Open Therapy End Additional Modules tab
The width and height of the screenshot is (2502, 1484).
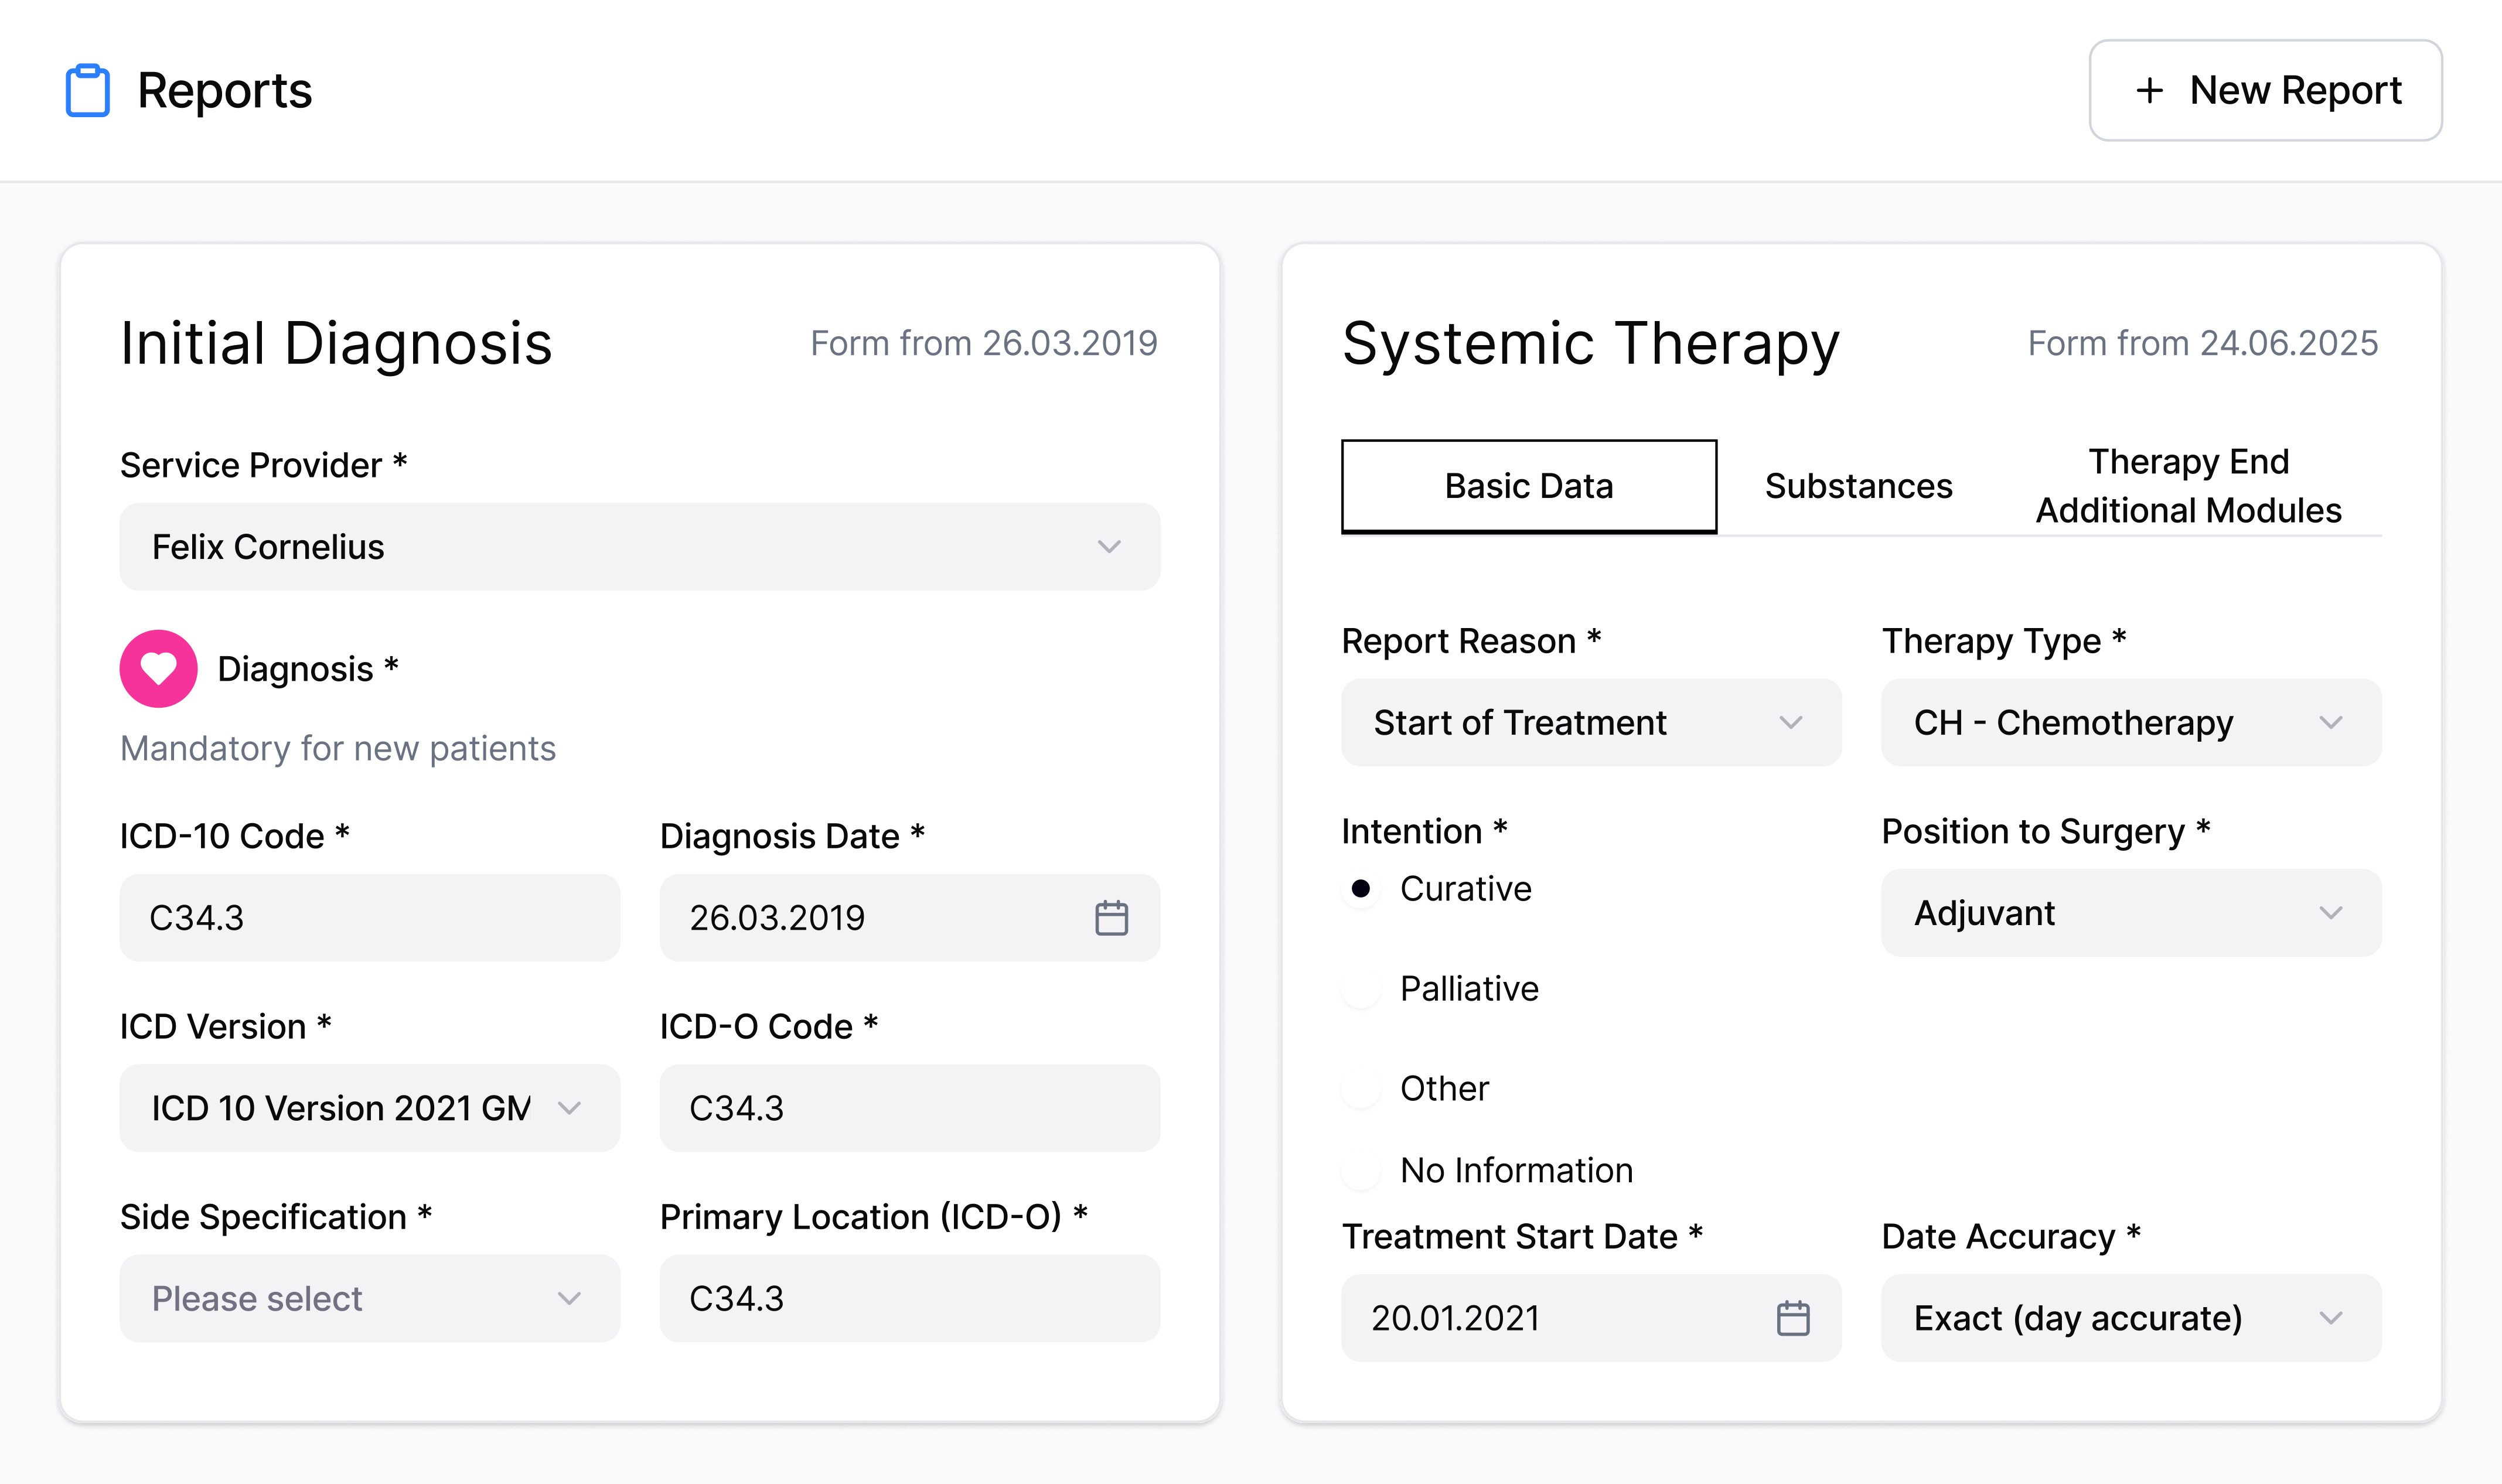[2188, 486]
